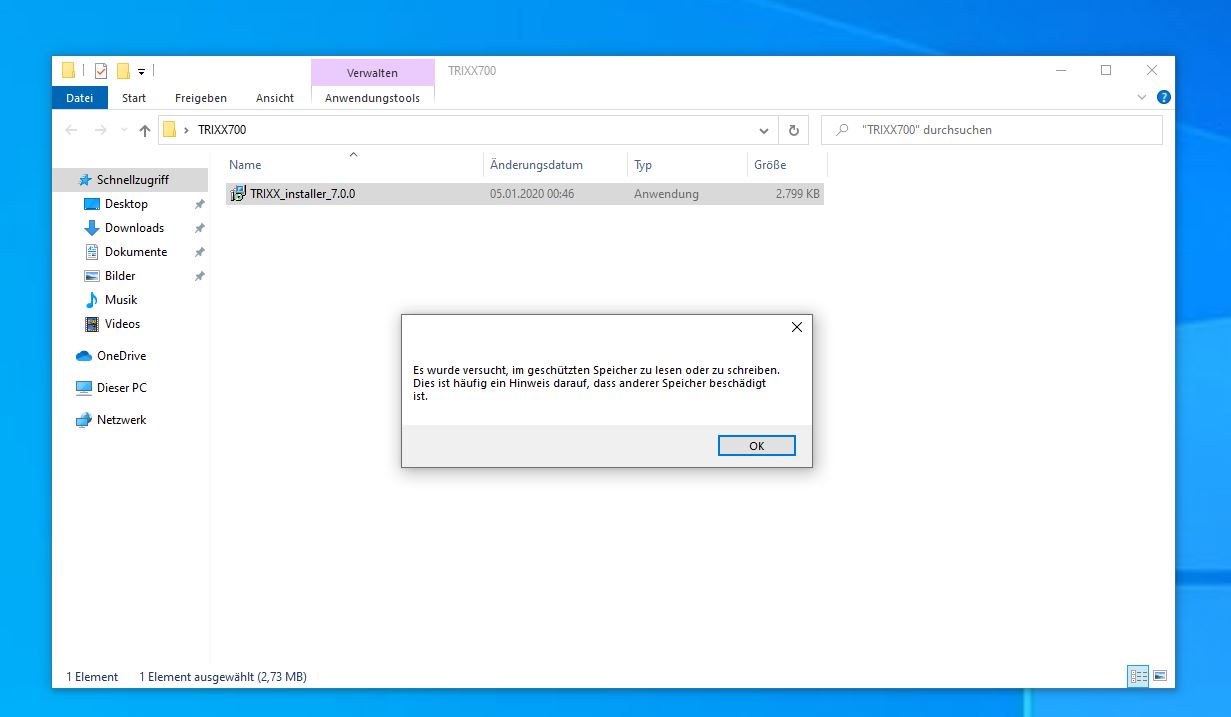The height and width of the screenshot is (717, 1231).
Task: Open Desktop in the sidebar
Action: [126, 204]
